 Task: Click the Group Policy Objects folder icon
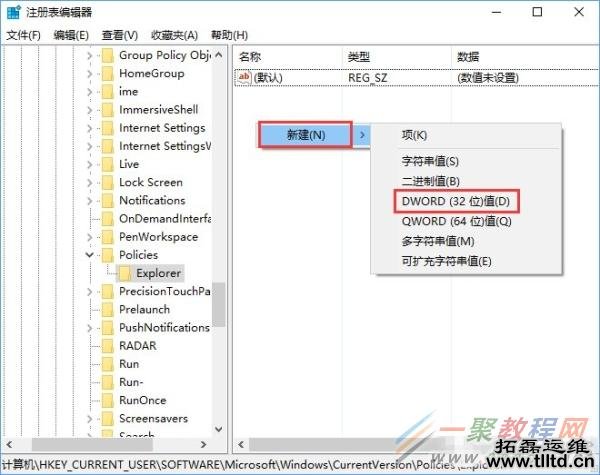pyautogui.click(x=108, y=56)
